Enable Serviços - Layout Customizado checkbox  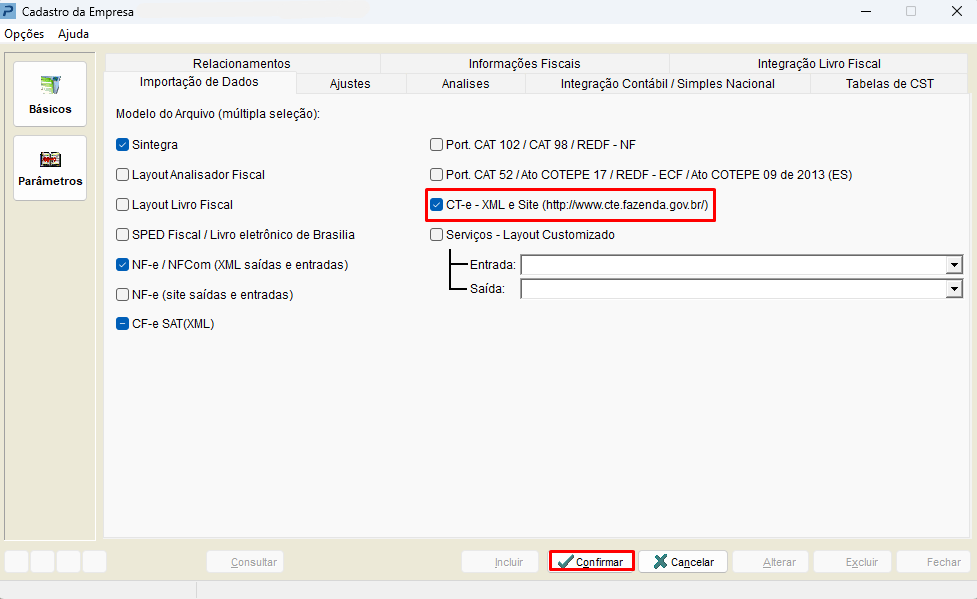pos(437,234)
